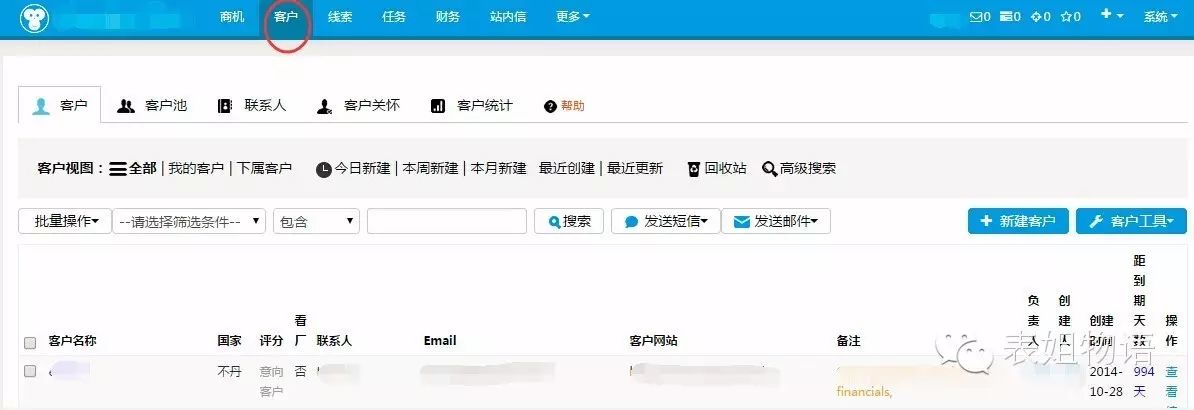1194x410 pixels.
Task: Click the help question mark icon
Action: click(x=551, y=107)
